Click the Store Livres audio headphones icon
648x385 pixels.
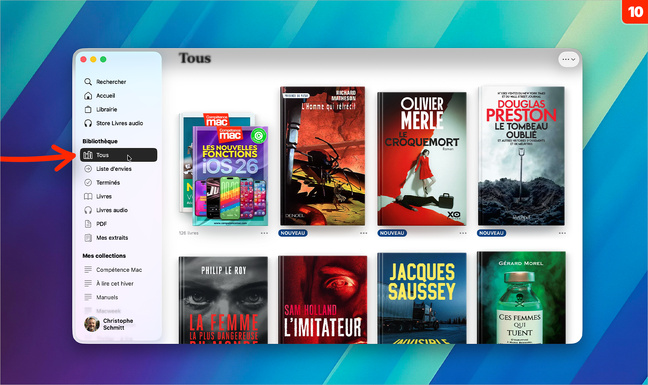88,123
